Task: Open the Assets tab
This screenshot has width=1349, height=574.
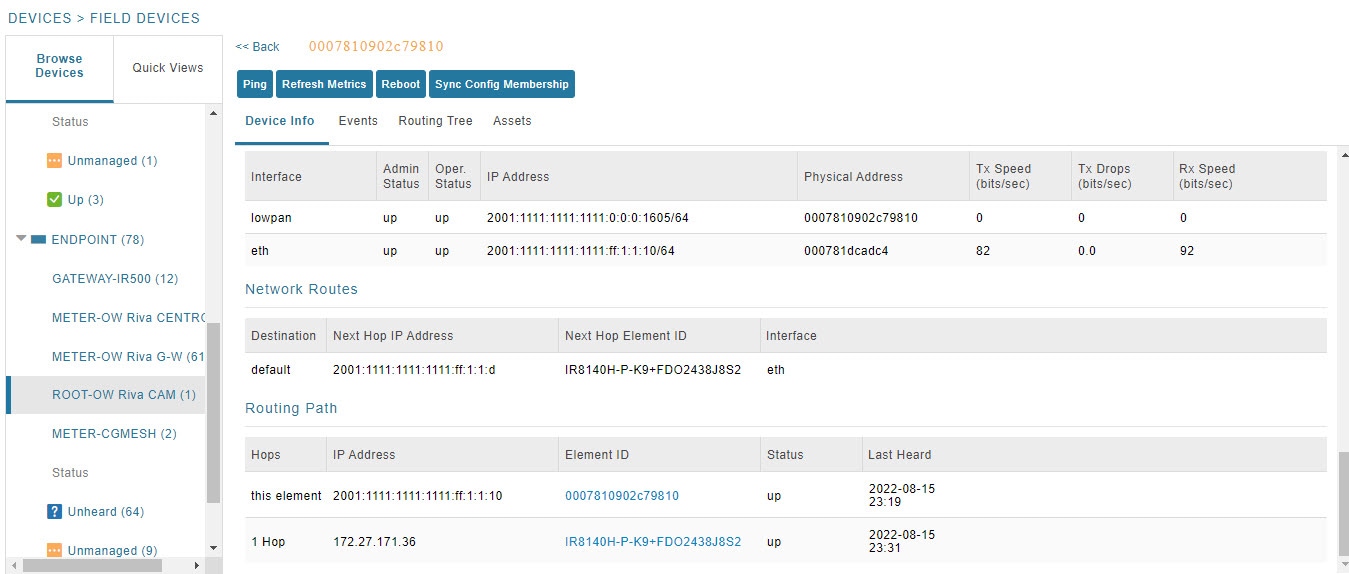Action: click(x=512, y=121)
